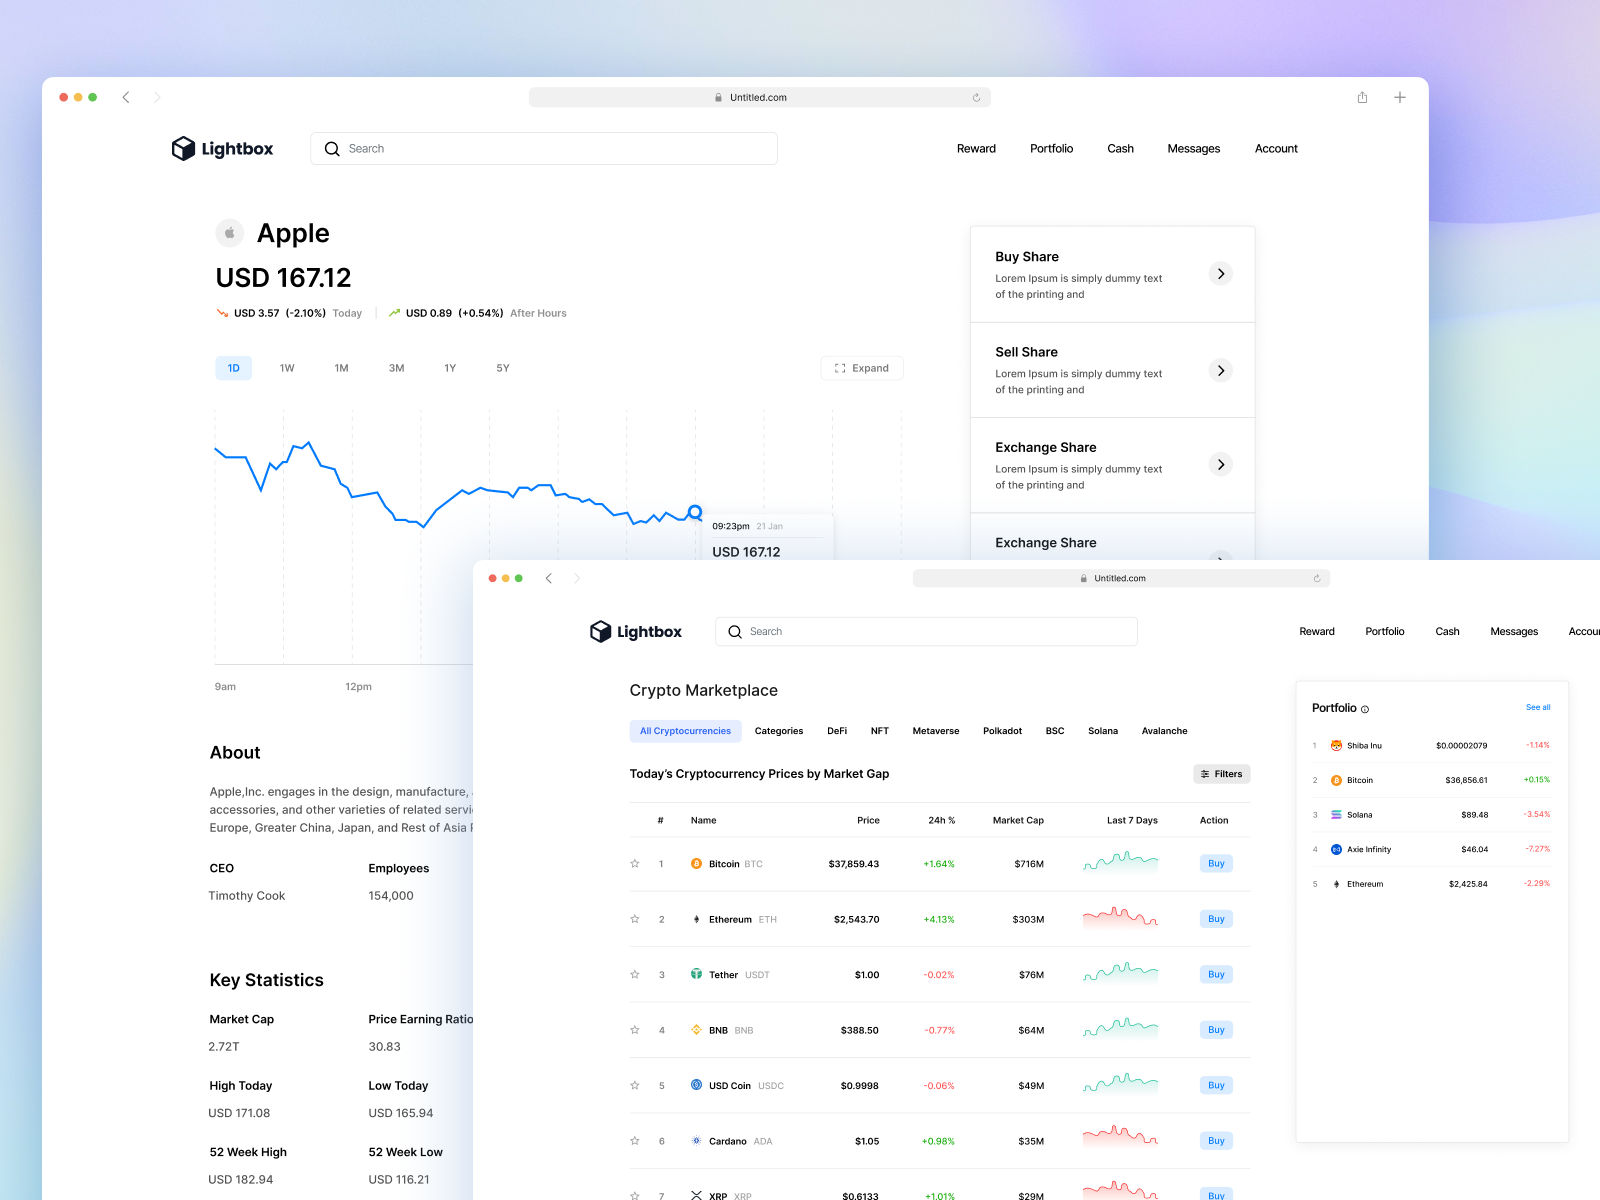Star the Cardano row

coord(634,1140)
